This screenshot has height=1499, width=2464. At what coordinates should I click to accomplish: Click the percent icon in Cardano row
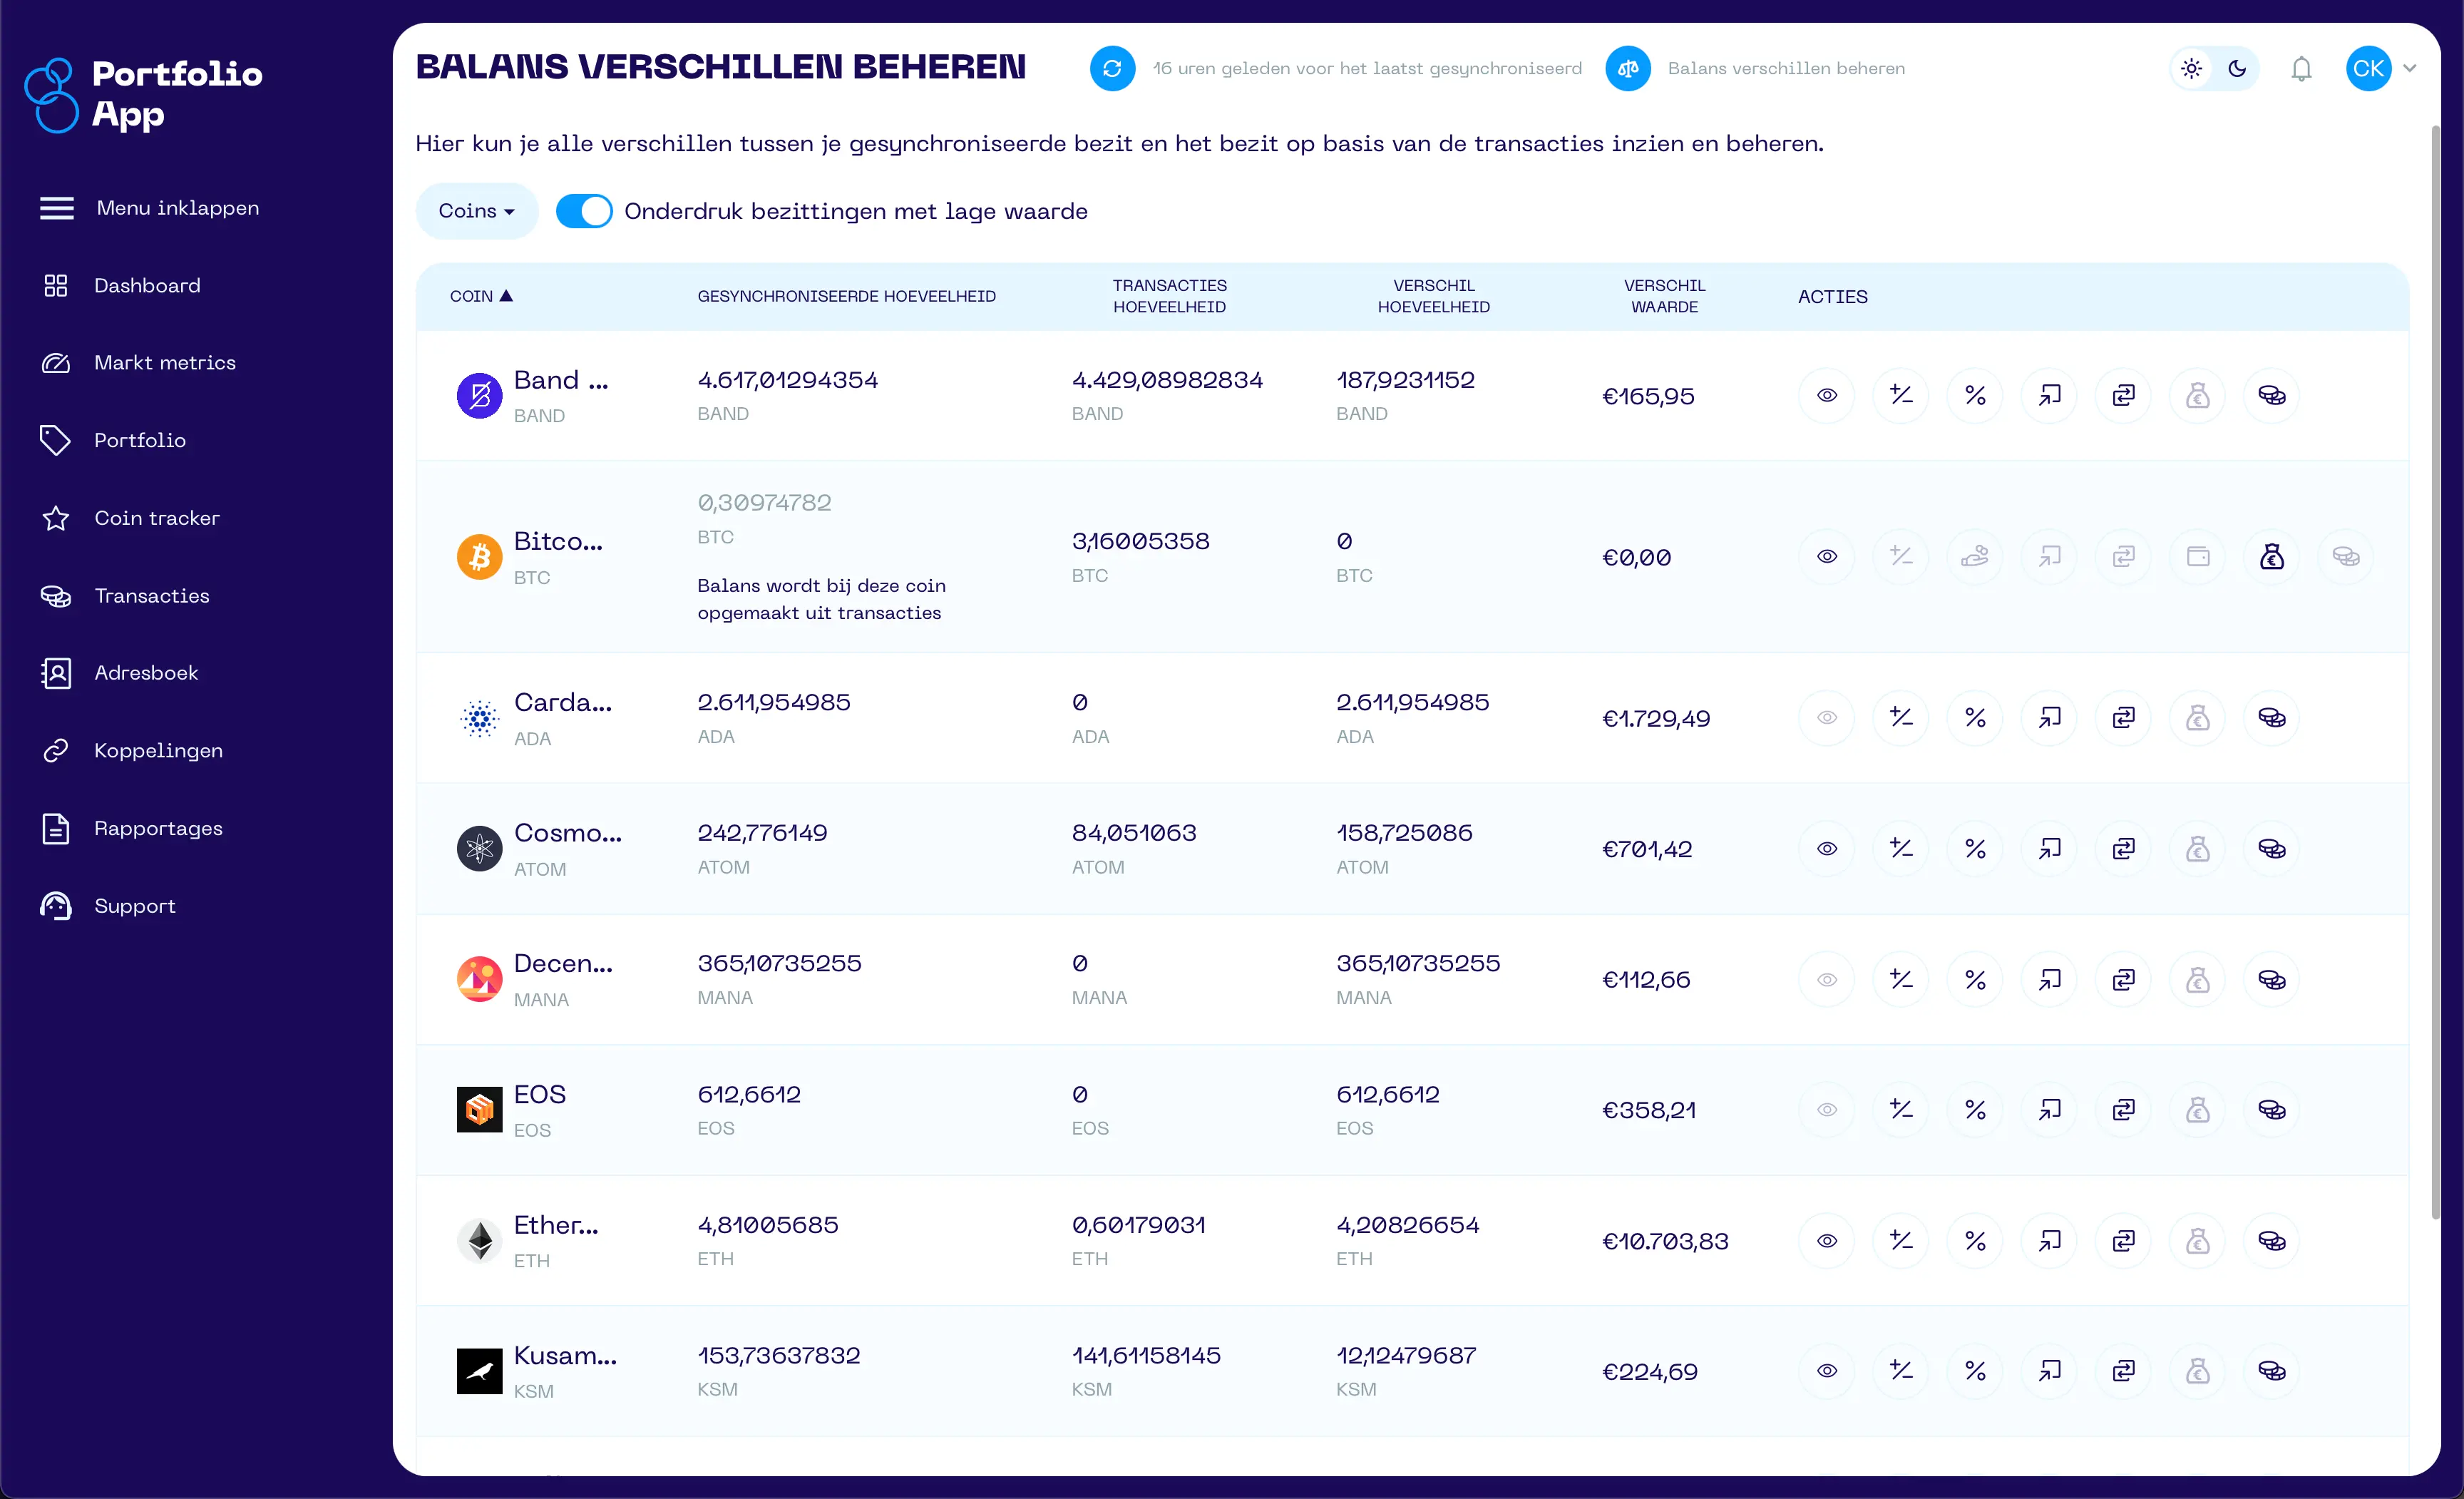point(1974,718)
